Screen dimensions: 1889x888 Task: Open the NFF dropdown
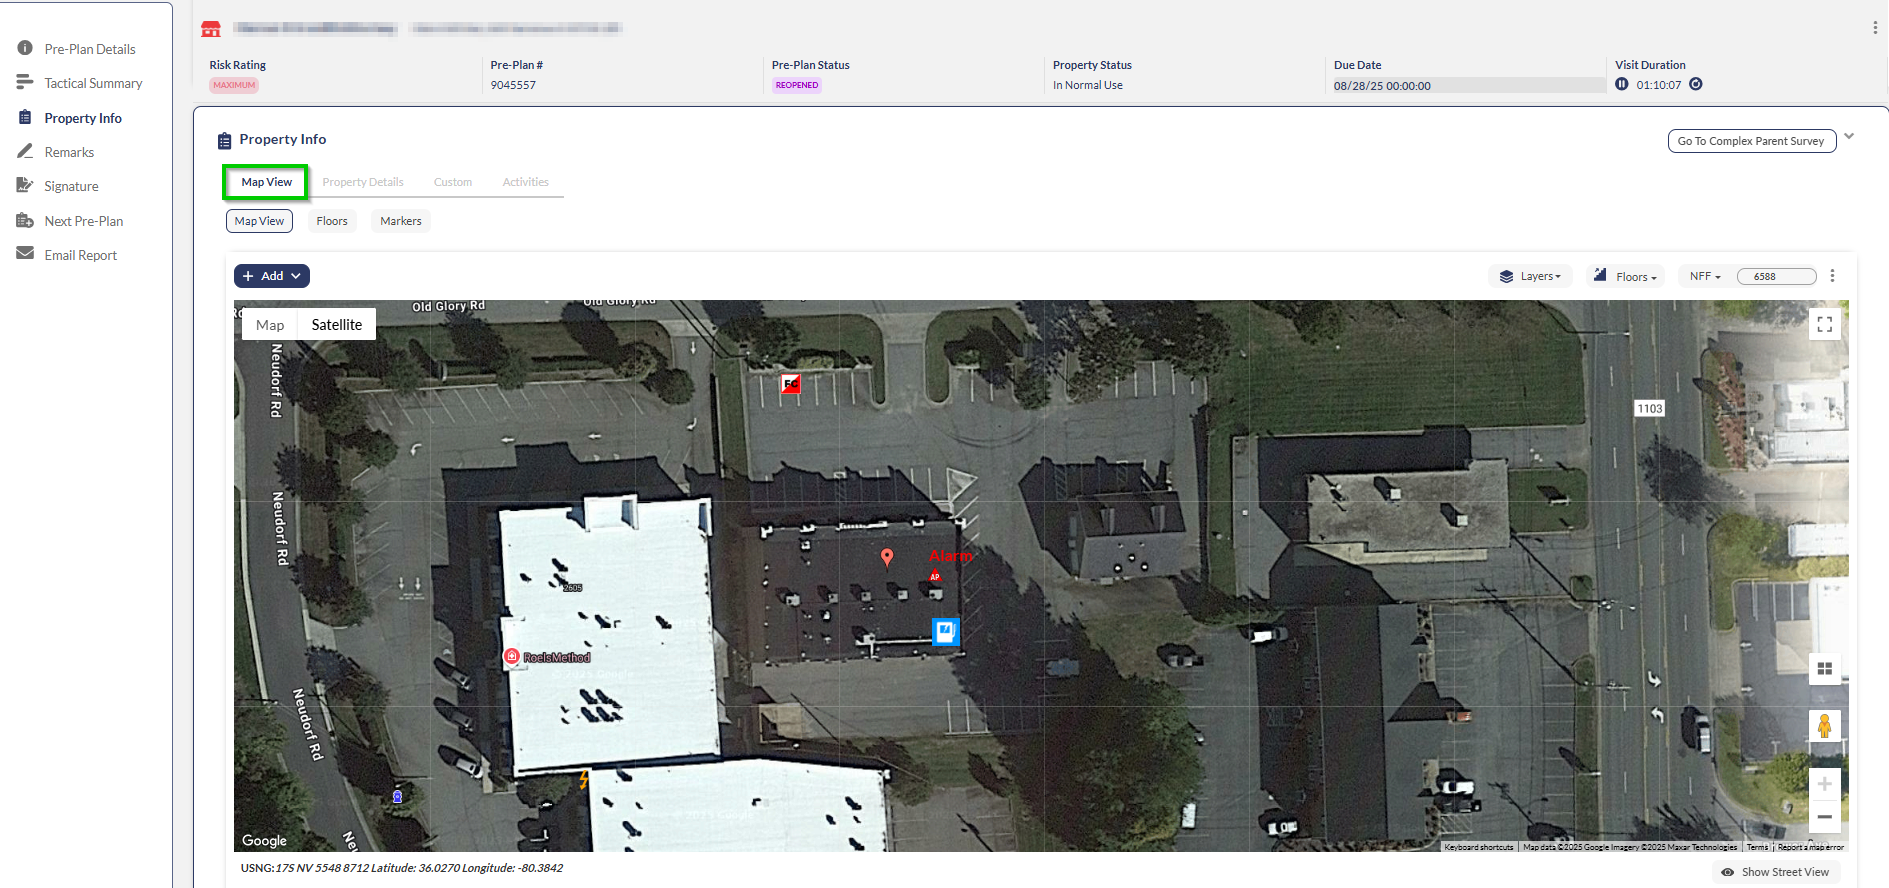point(1704,277)
